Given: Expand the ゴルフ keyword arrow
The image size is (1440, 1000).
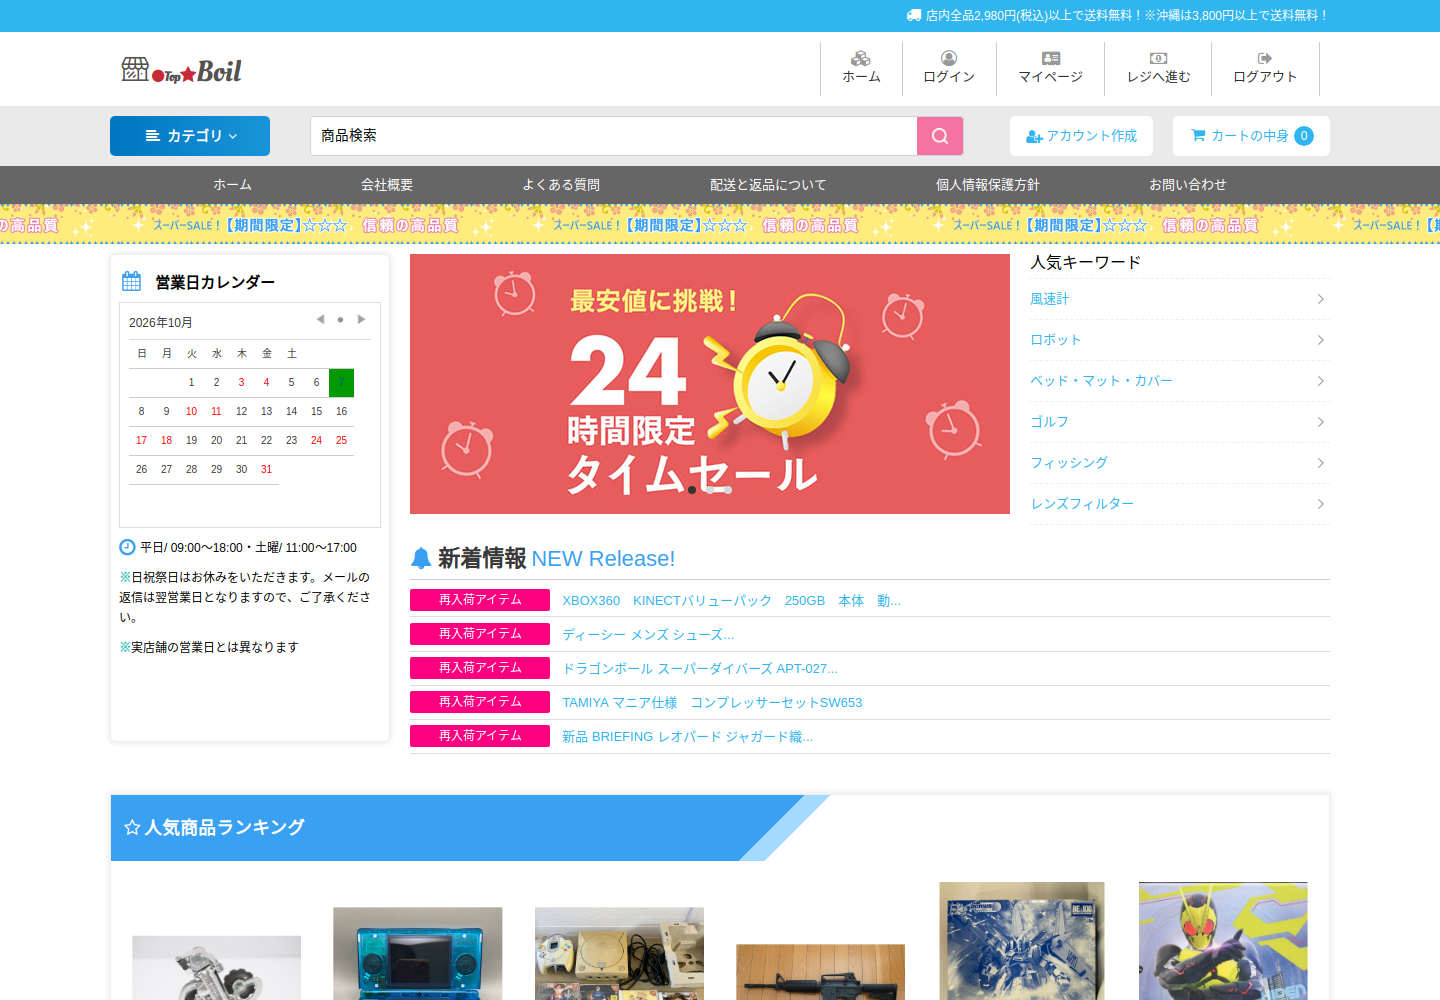Looking at the screenshot, I should (x=1320, y=422).
